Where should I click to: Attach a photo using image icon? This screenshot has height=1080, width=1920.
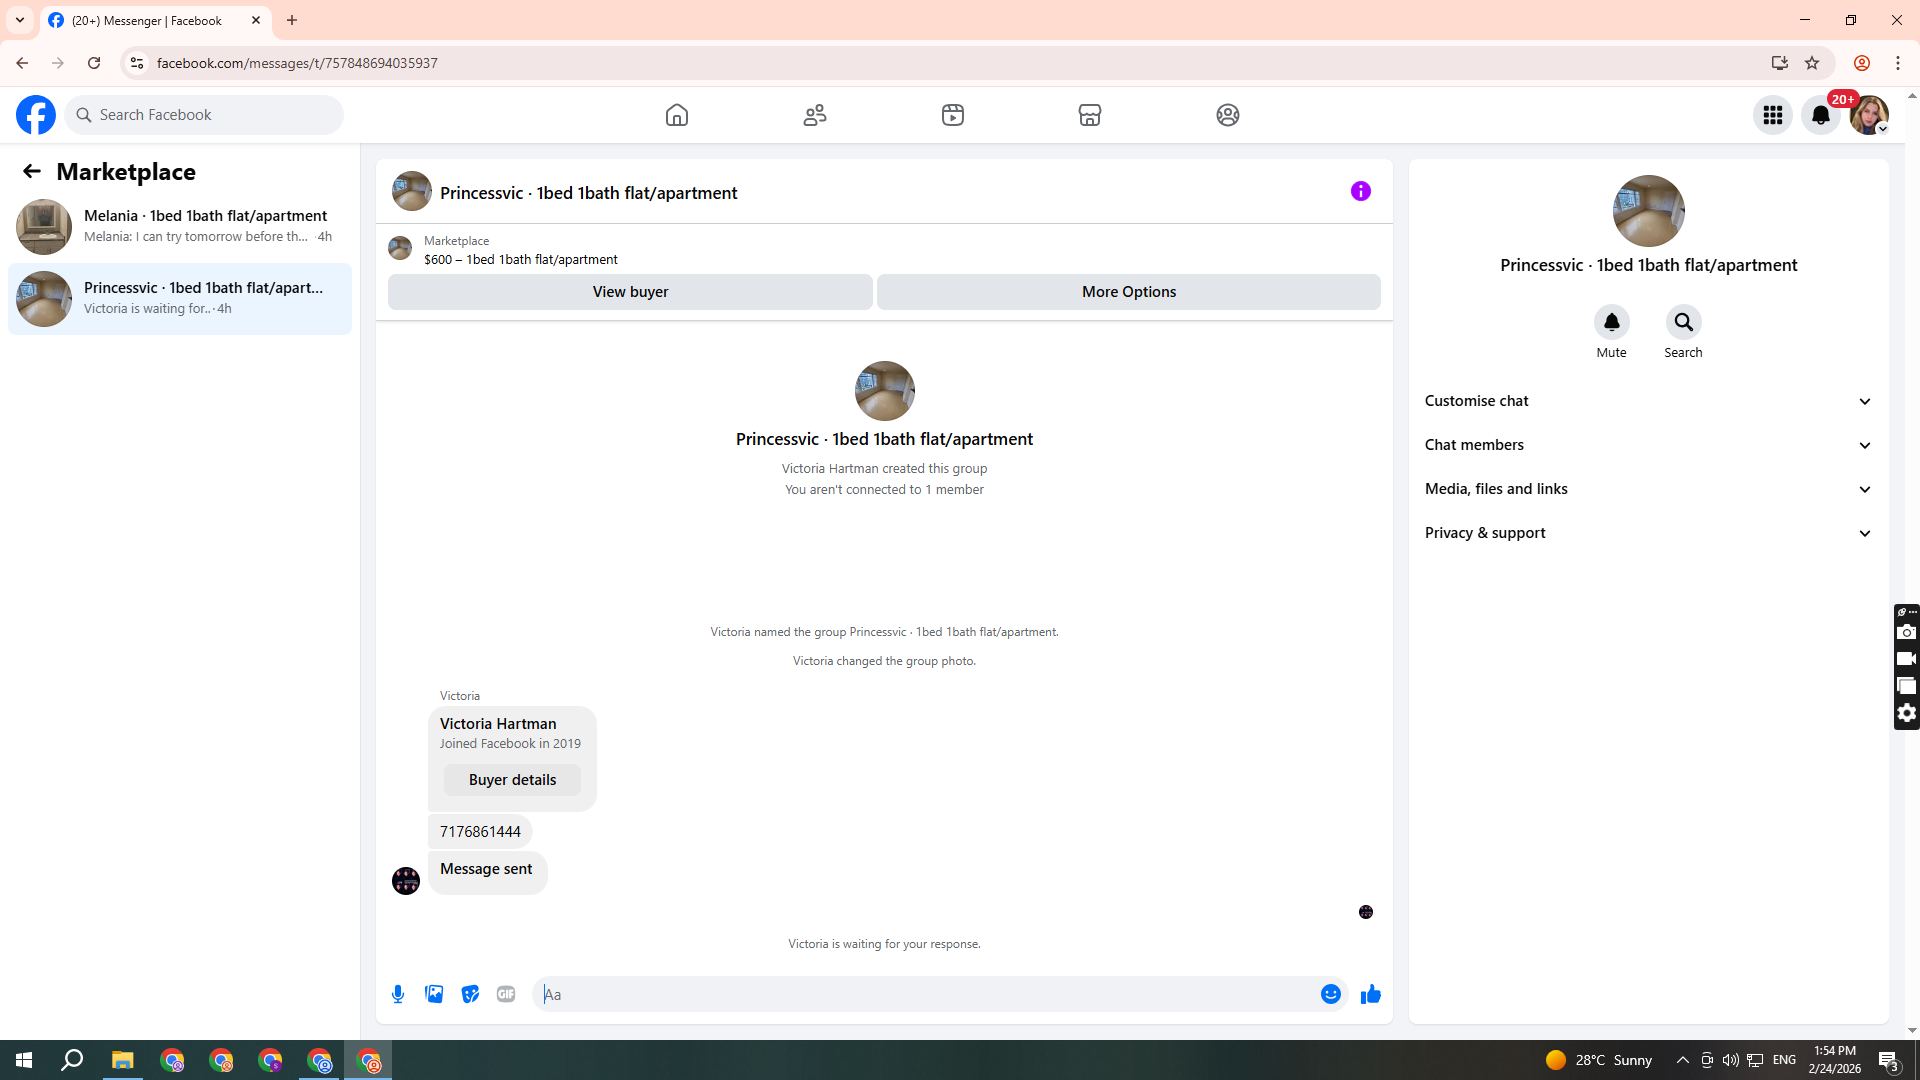click(x=434, y=994)
